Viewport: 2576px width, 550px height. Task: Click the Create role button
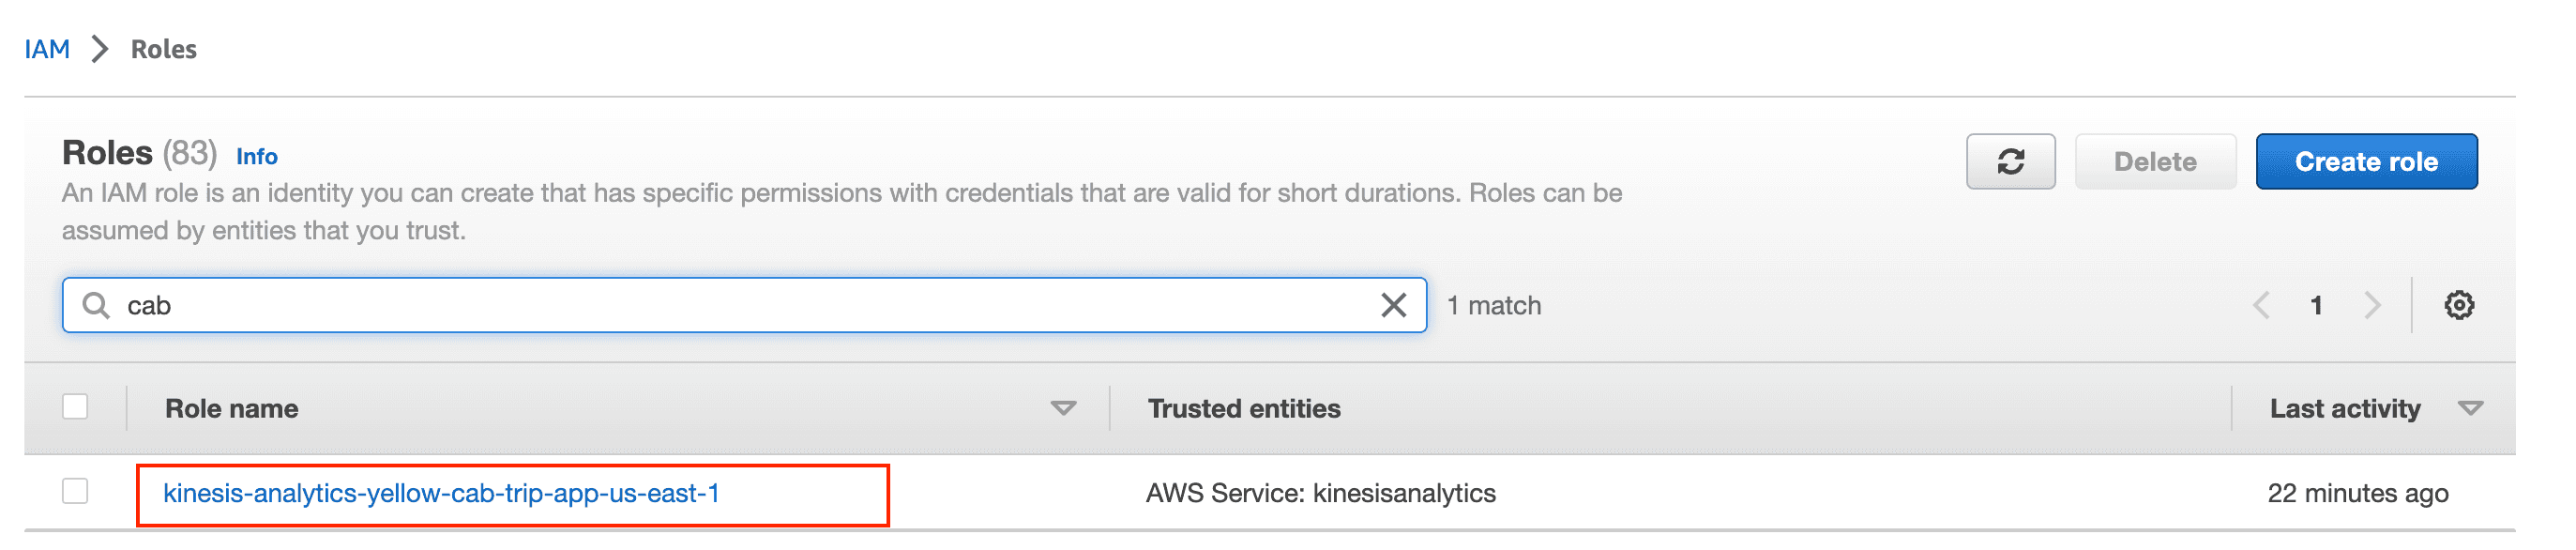point(2366,161)
